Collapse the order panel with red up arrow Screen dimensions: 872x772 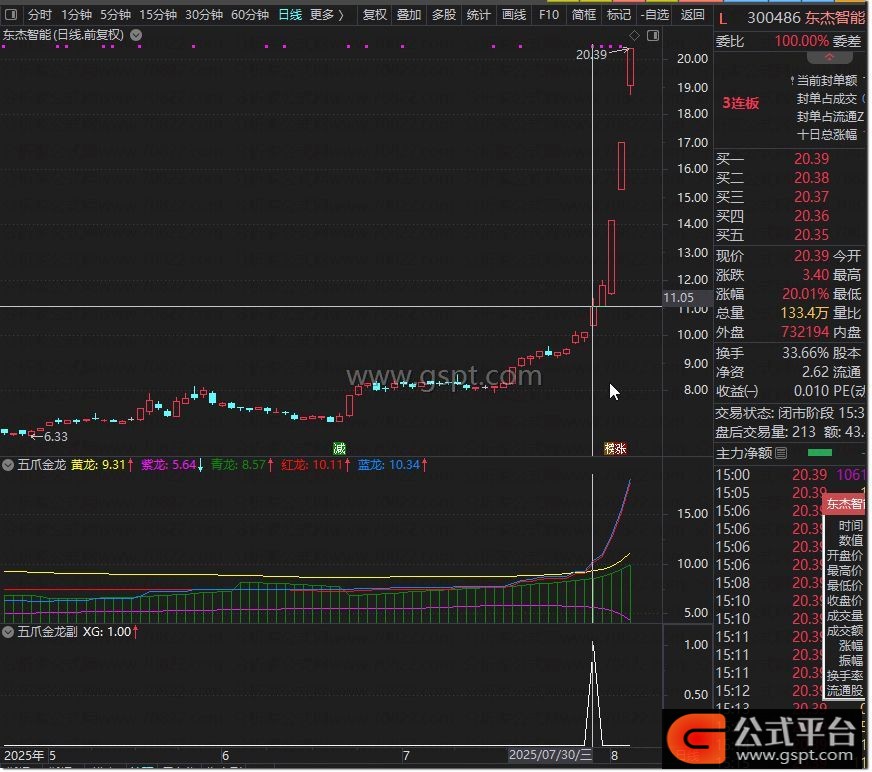coord(831,57)
